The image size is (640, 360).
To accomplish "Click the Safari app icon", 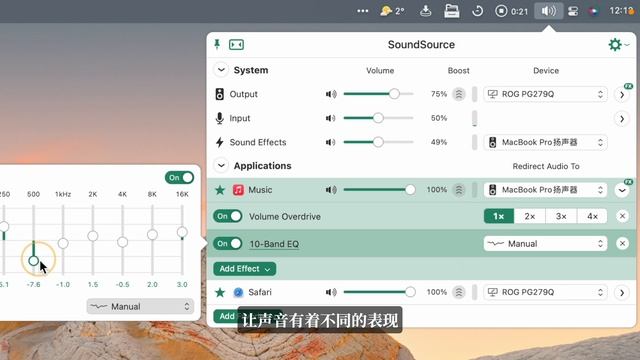I will coord(238,292).
